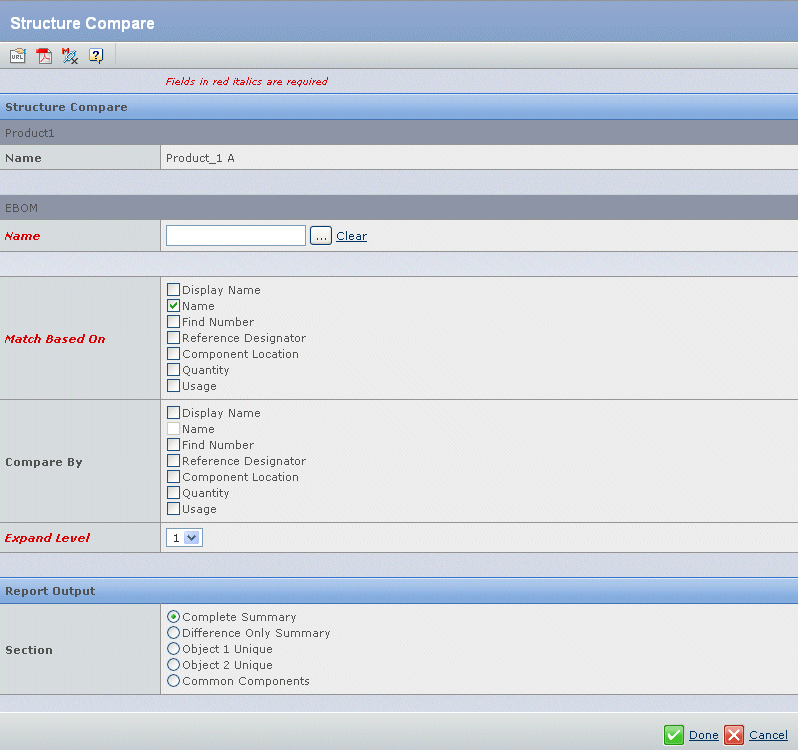This screenshot has width=798, height=750.
Task: Click the ellipsis browse button
Action: point(321,236)
